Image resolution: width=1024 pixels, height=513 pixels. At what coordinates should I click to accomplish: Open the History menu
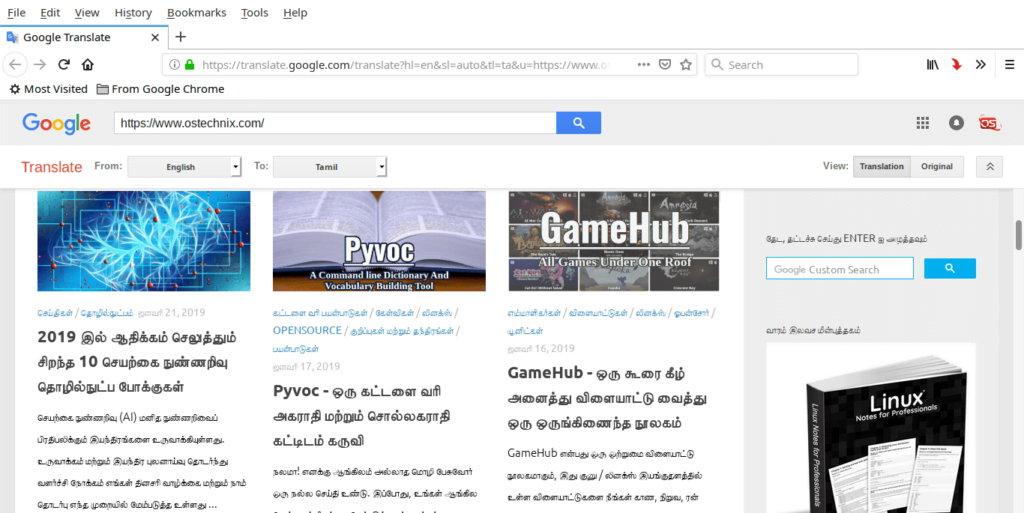click(x=133, y=13)
